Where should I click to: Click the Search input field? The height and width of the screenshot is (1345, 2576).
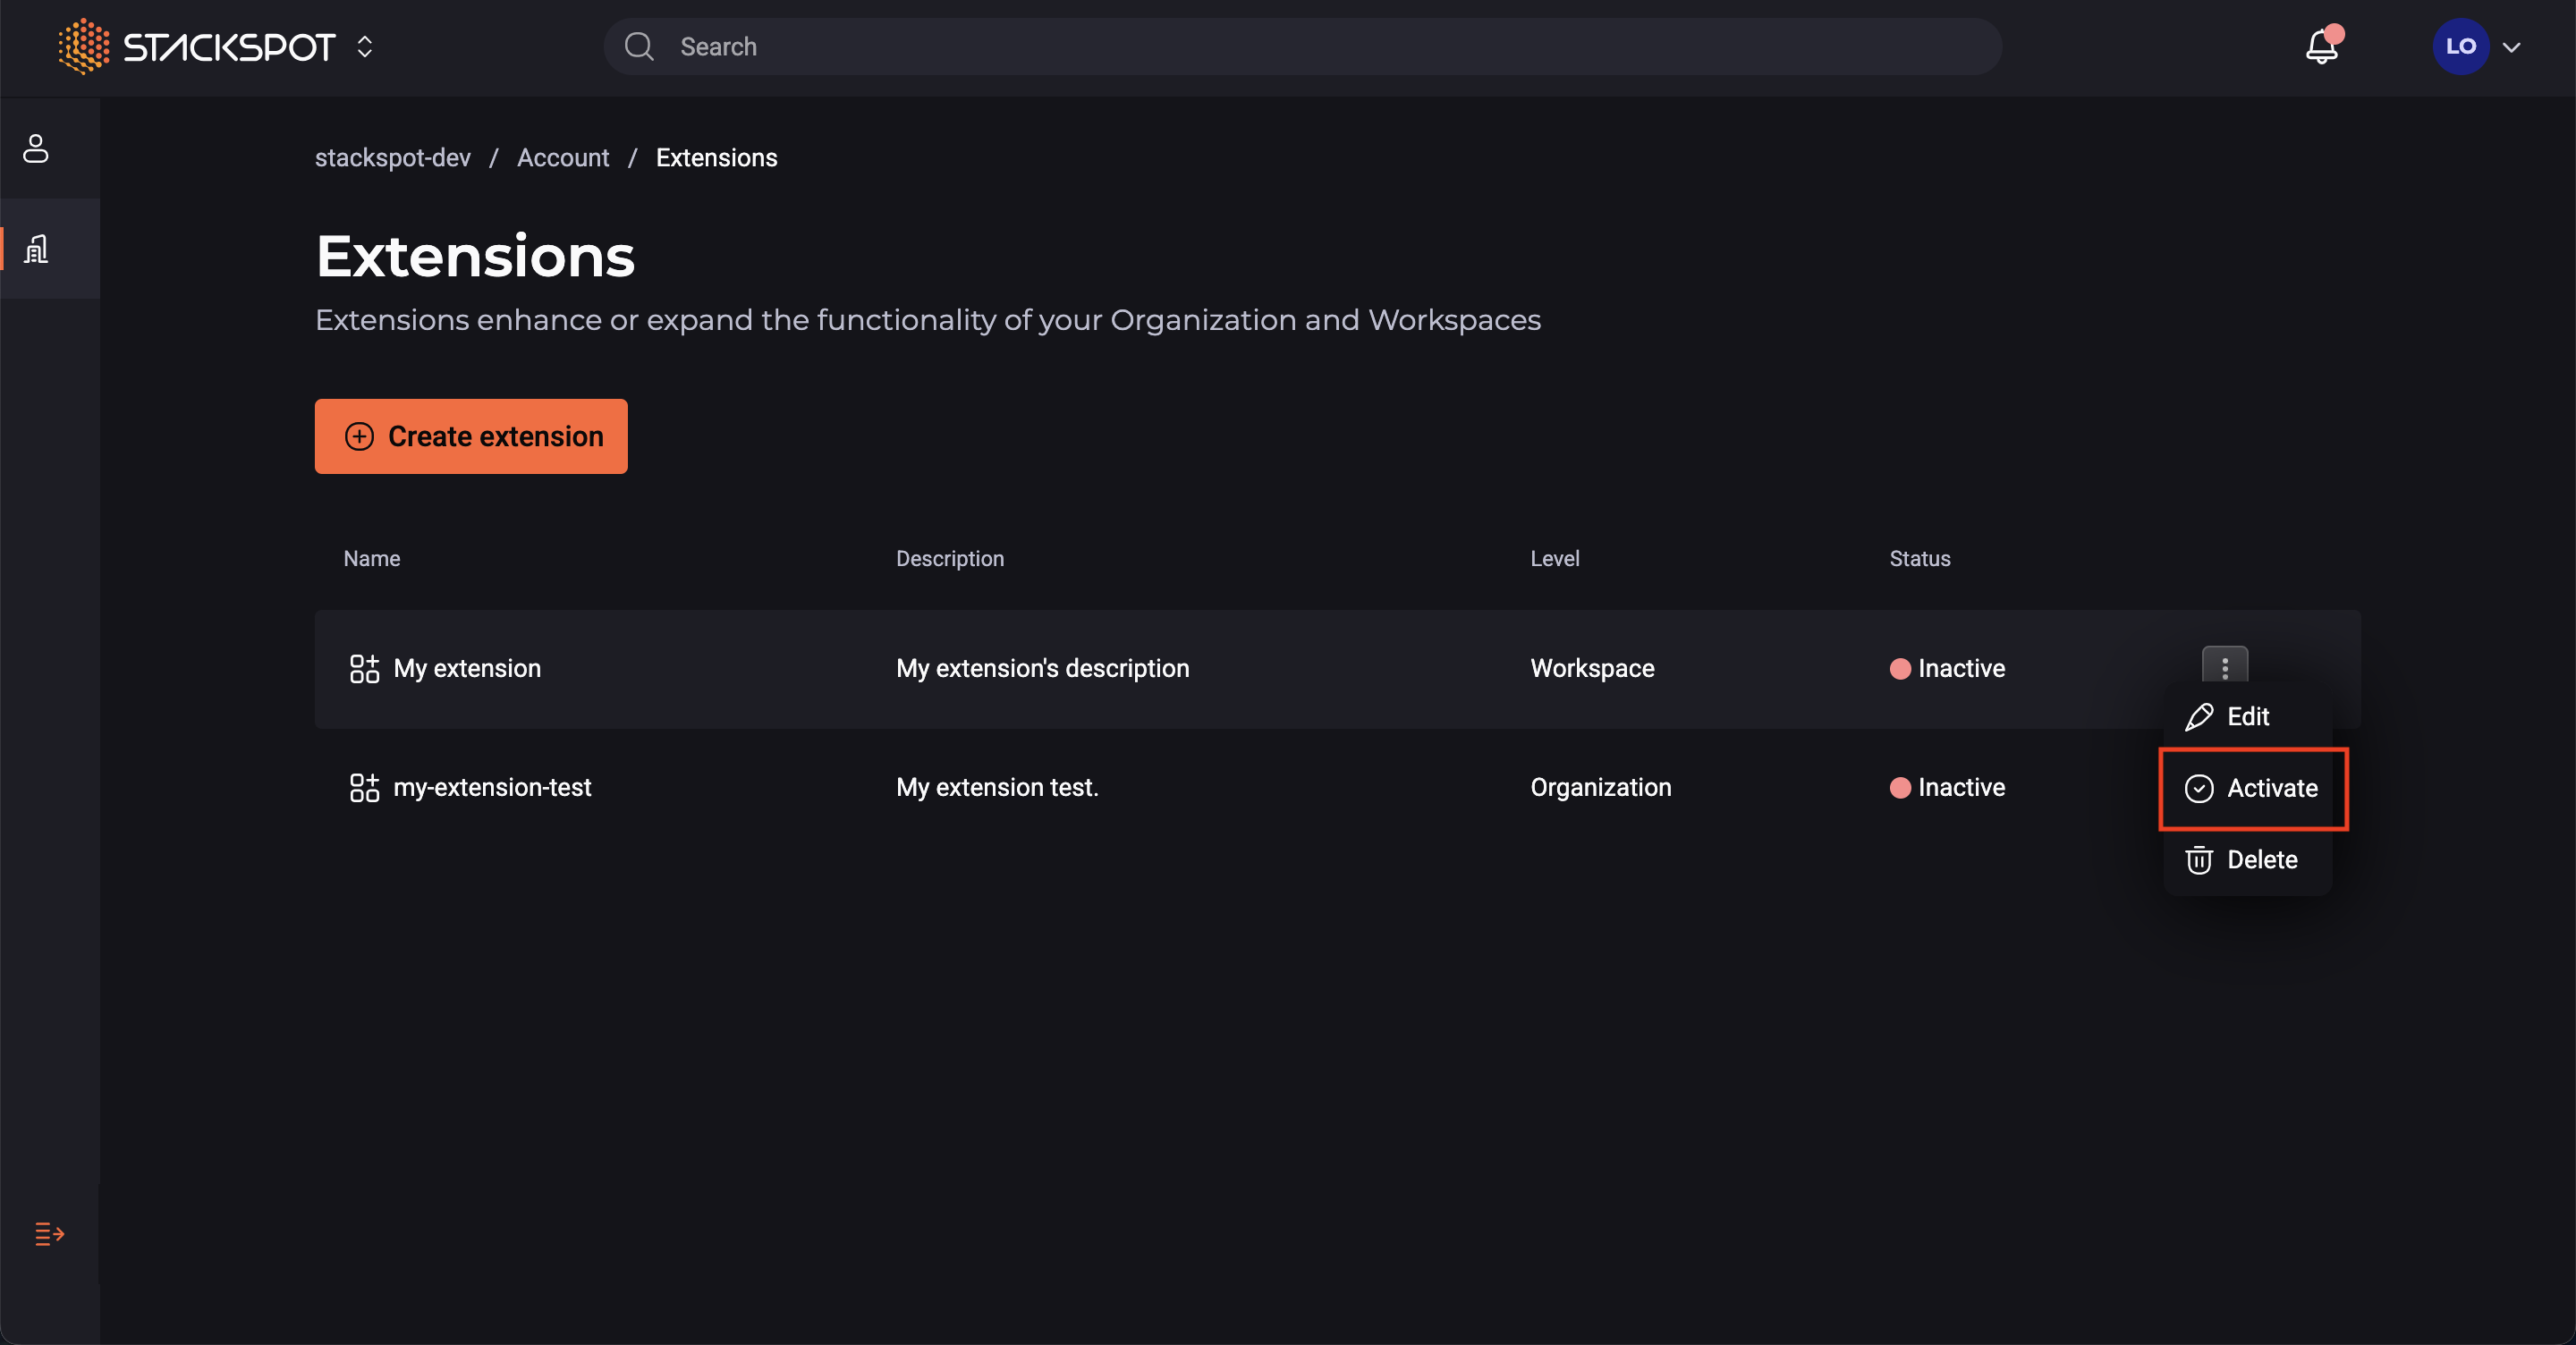[1300, 46]
